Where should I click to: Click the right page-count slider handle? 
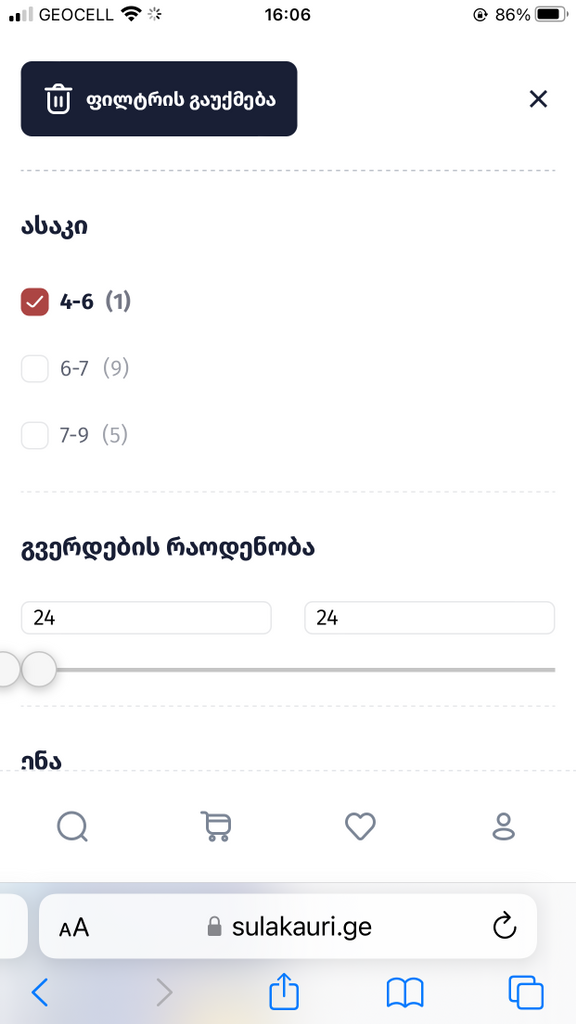click(39, 669)
